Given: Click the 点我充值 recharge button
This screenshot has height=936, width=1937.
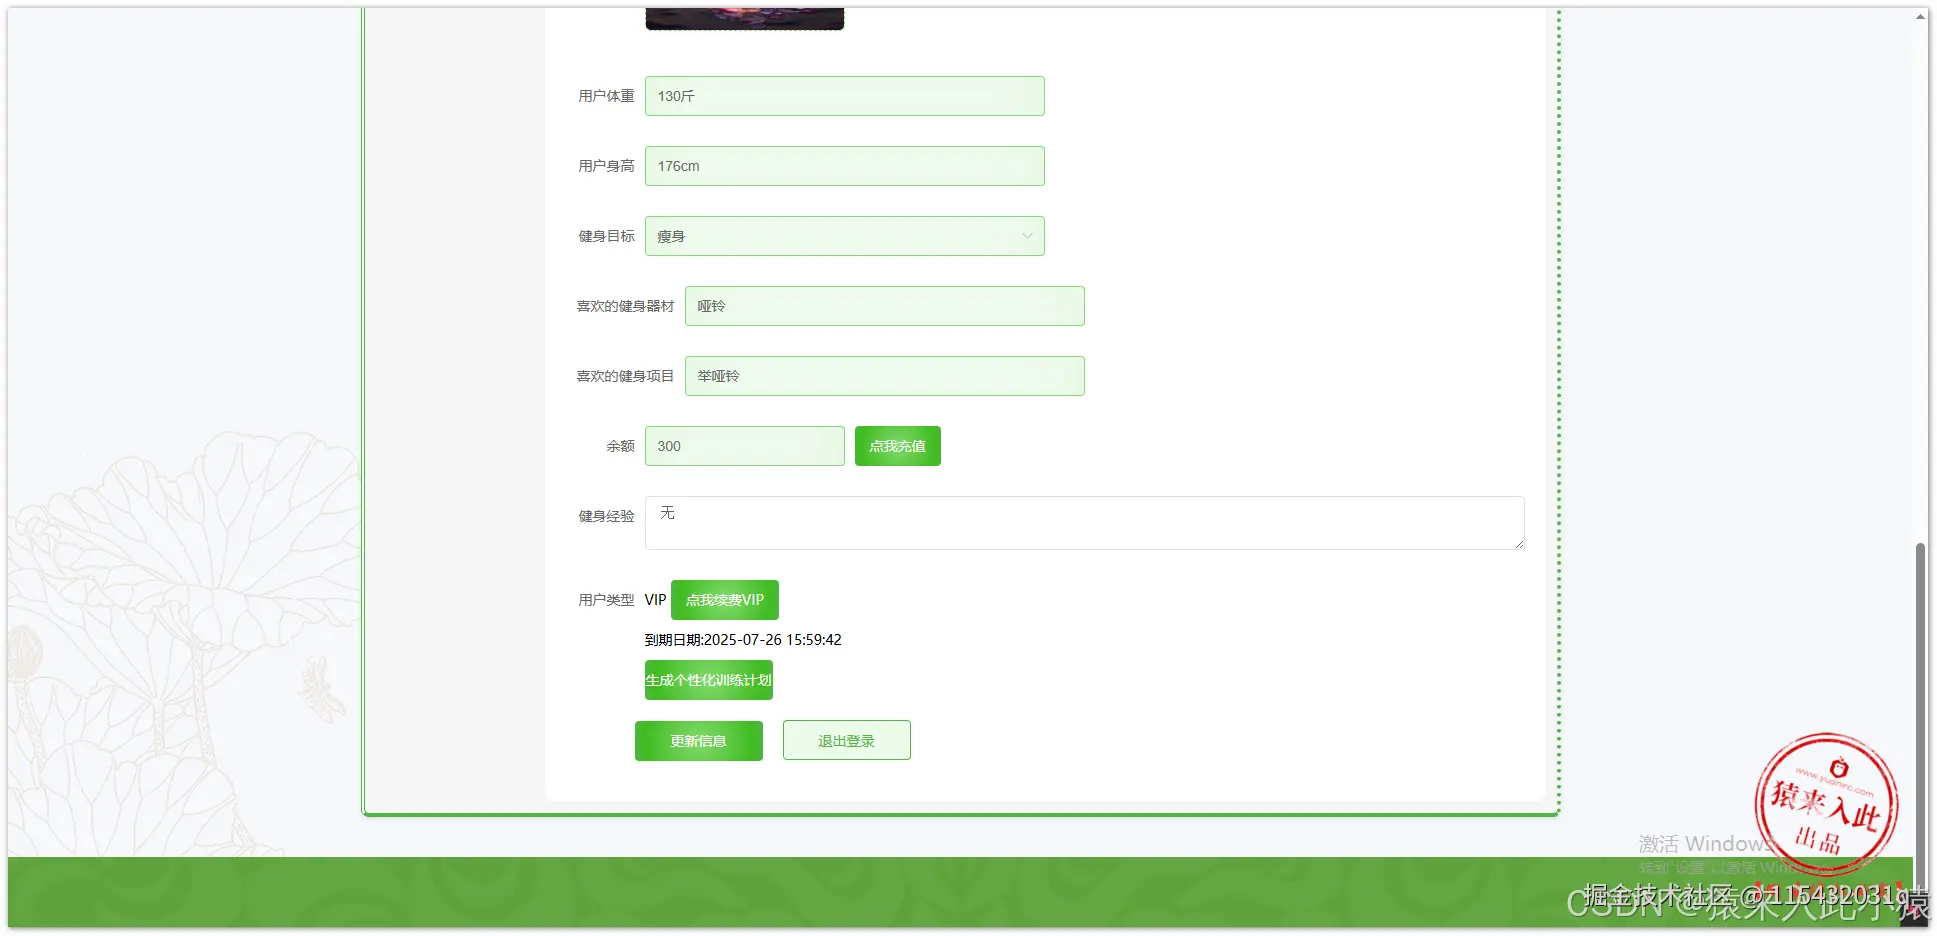Looking at the screenshot, I should (x=897, y=446).
